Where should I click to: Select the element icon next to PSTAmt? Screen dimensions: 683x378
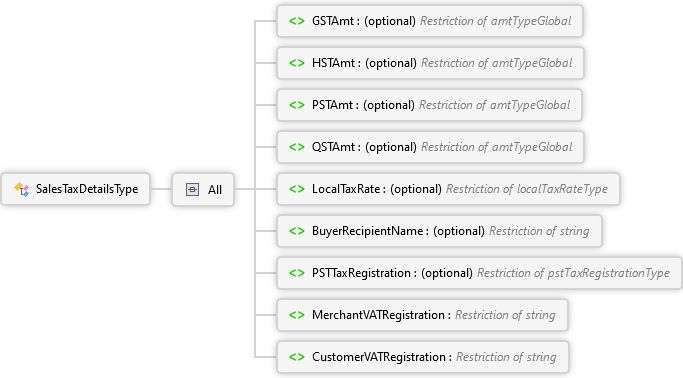point(297,105)
